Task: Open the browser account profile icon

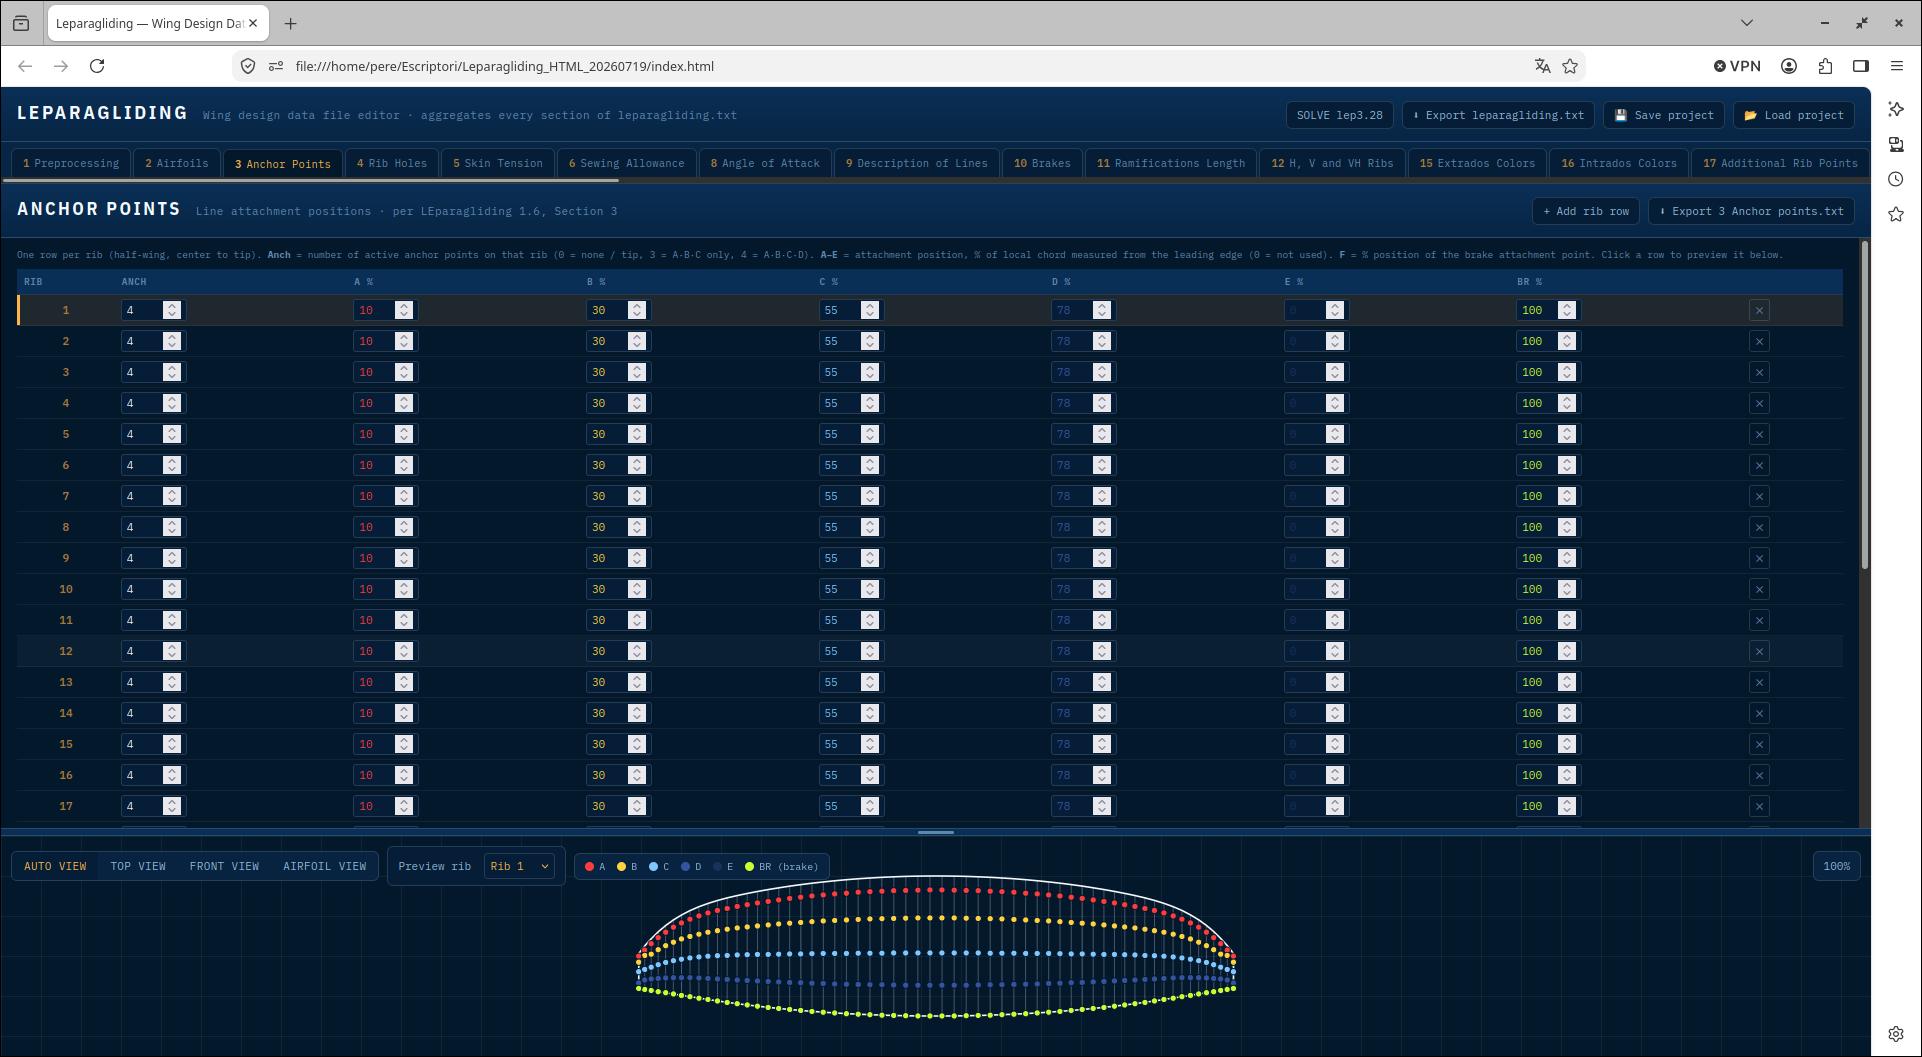Action: 1789,66
